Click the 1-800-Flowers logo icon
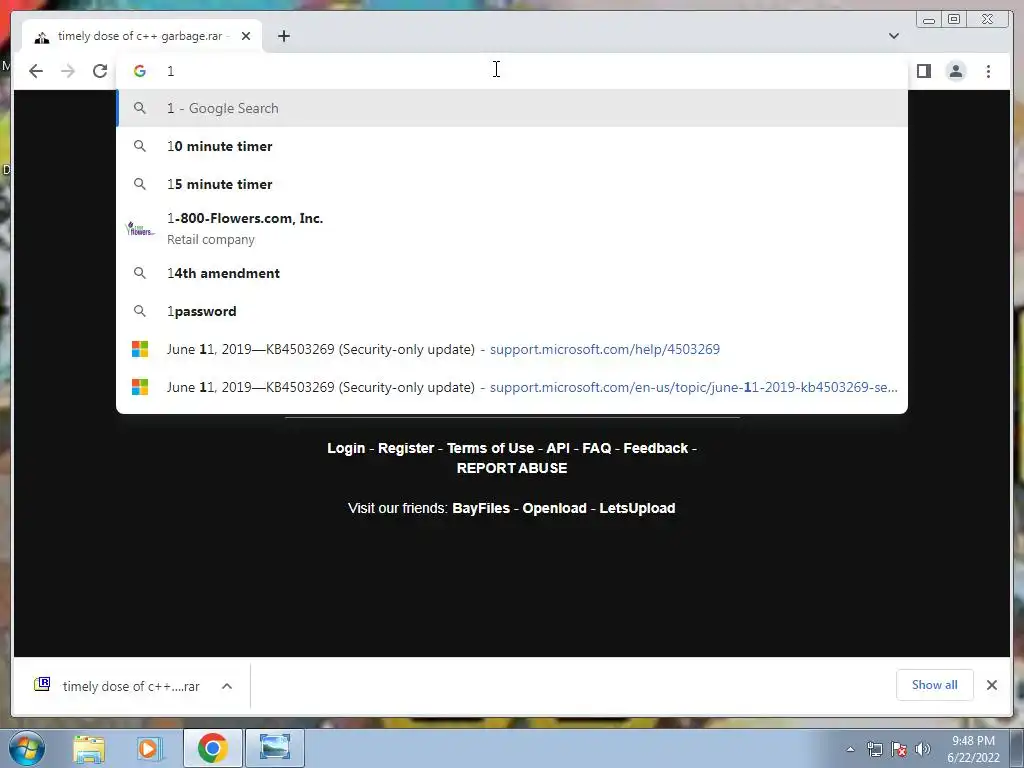 pos(140,229)
